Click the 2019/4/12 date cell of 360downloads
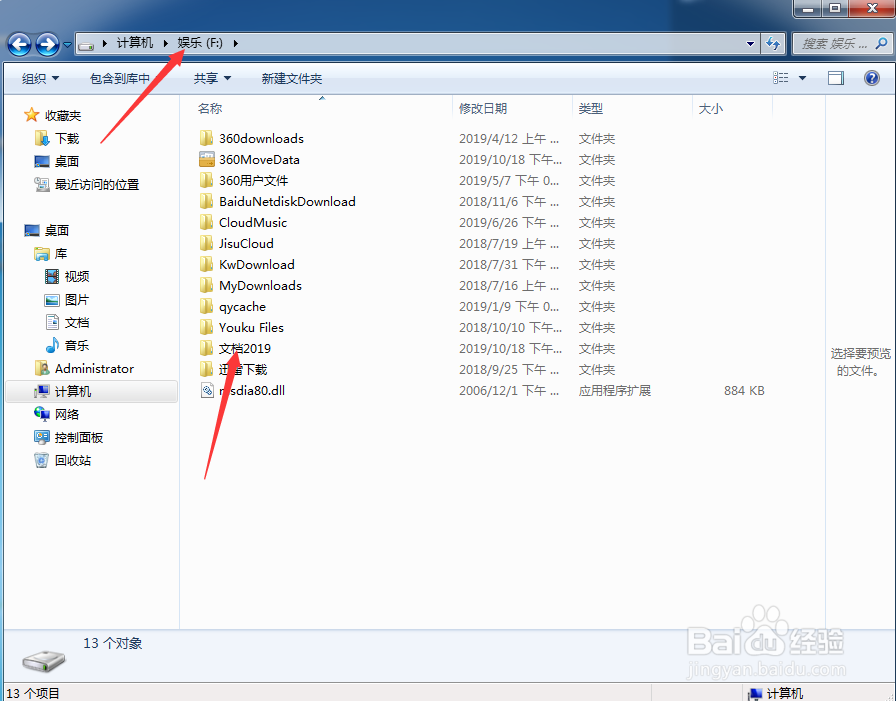 pos(509,139)
